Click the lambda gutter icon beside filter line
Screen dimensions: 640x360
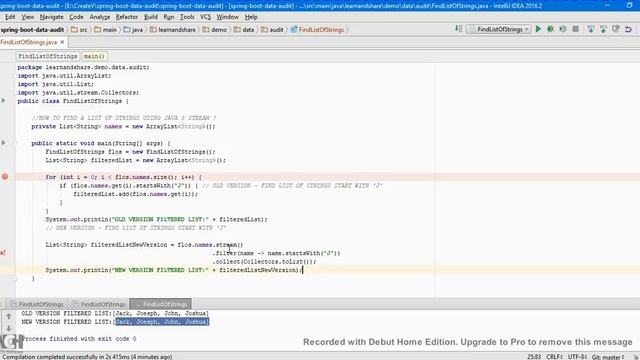3,253
